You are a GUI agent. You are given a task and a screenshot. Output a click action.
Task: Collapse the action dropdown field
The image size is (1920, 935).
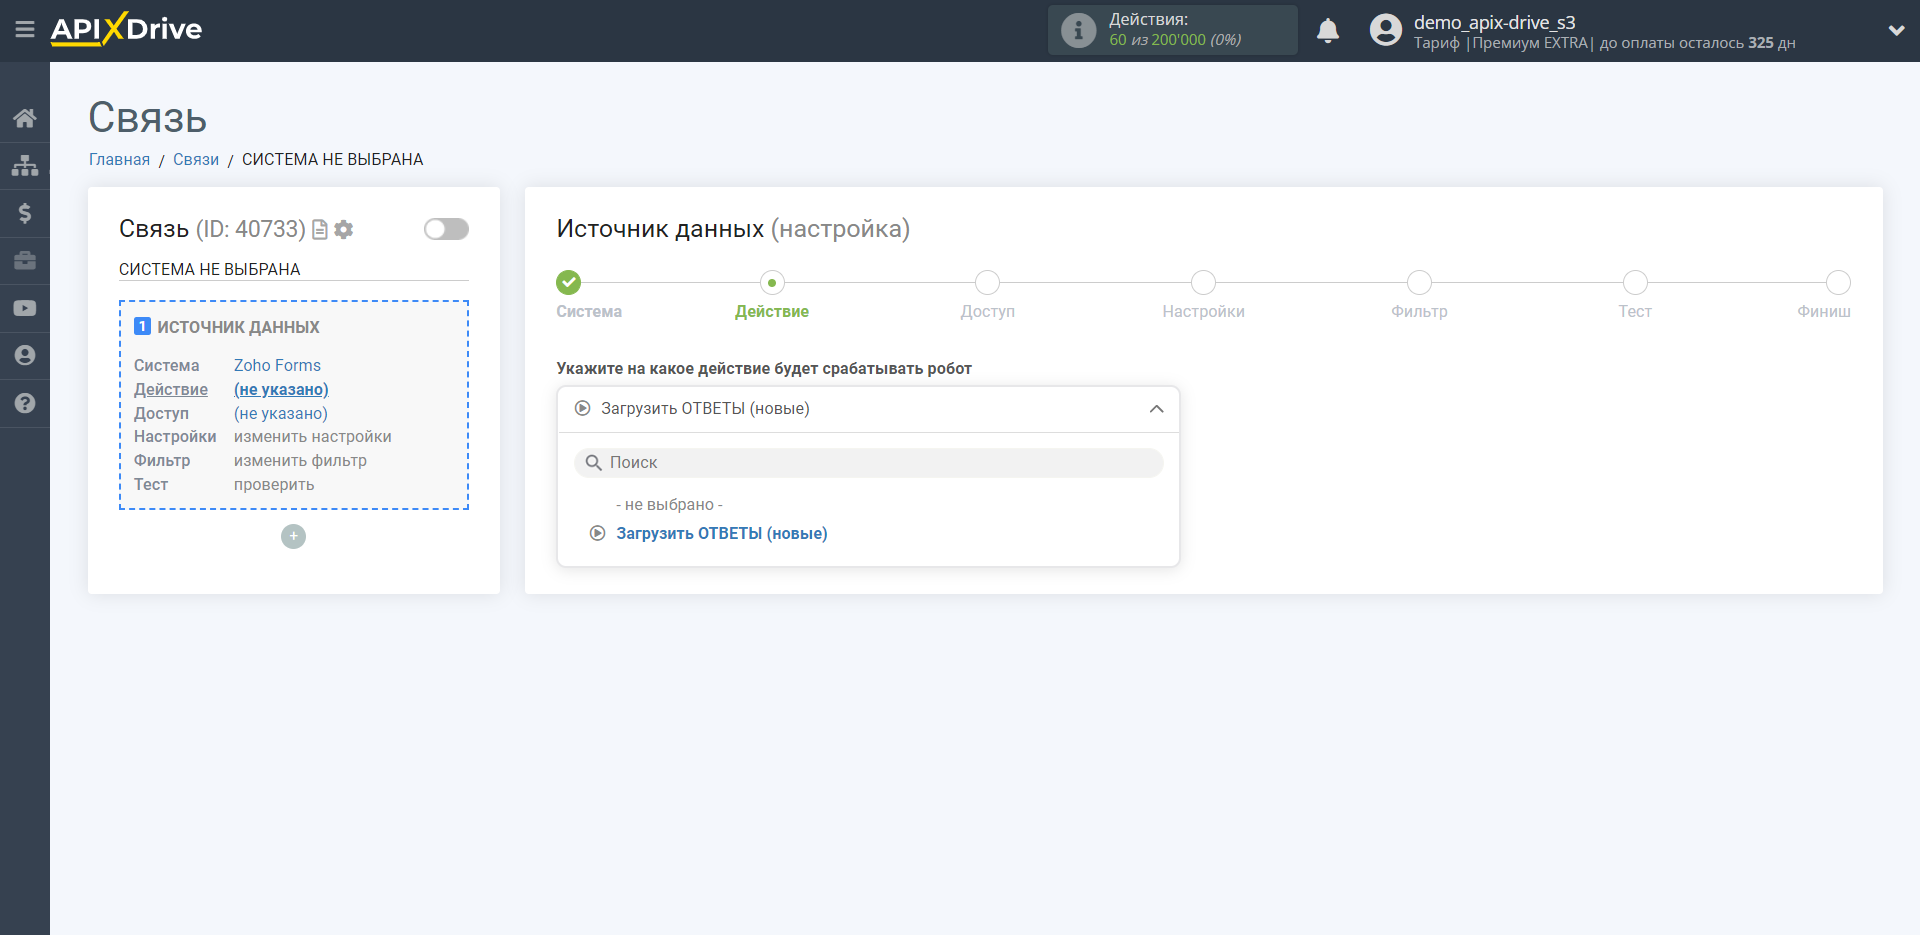[x=868, y=409]
